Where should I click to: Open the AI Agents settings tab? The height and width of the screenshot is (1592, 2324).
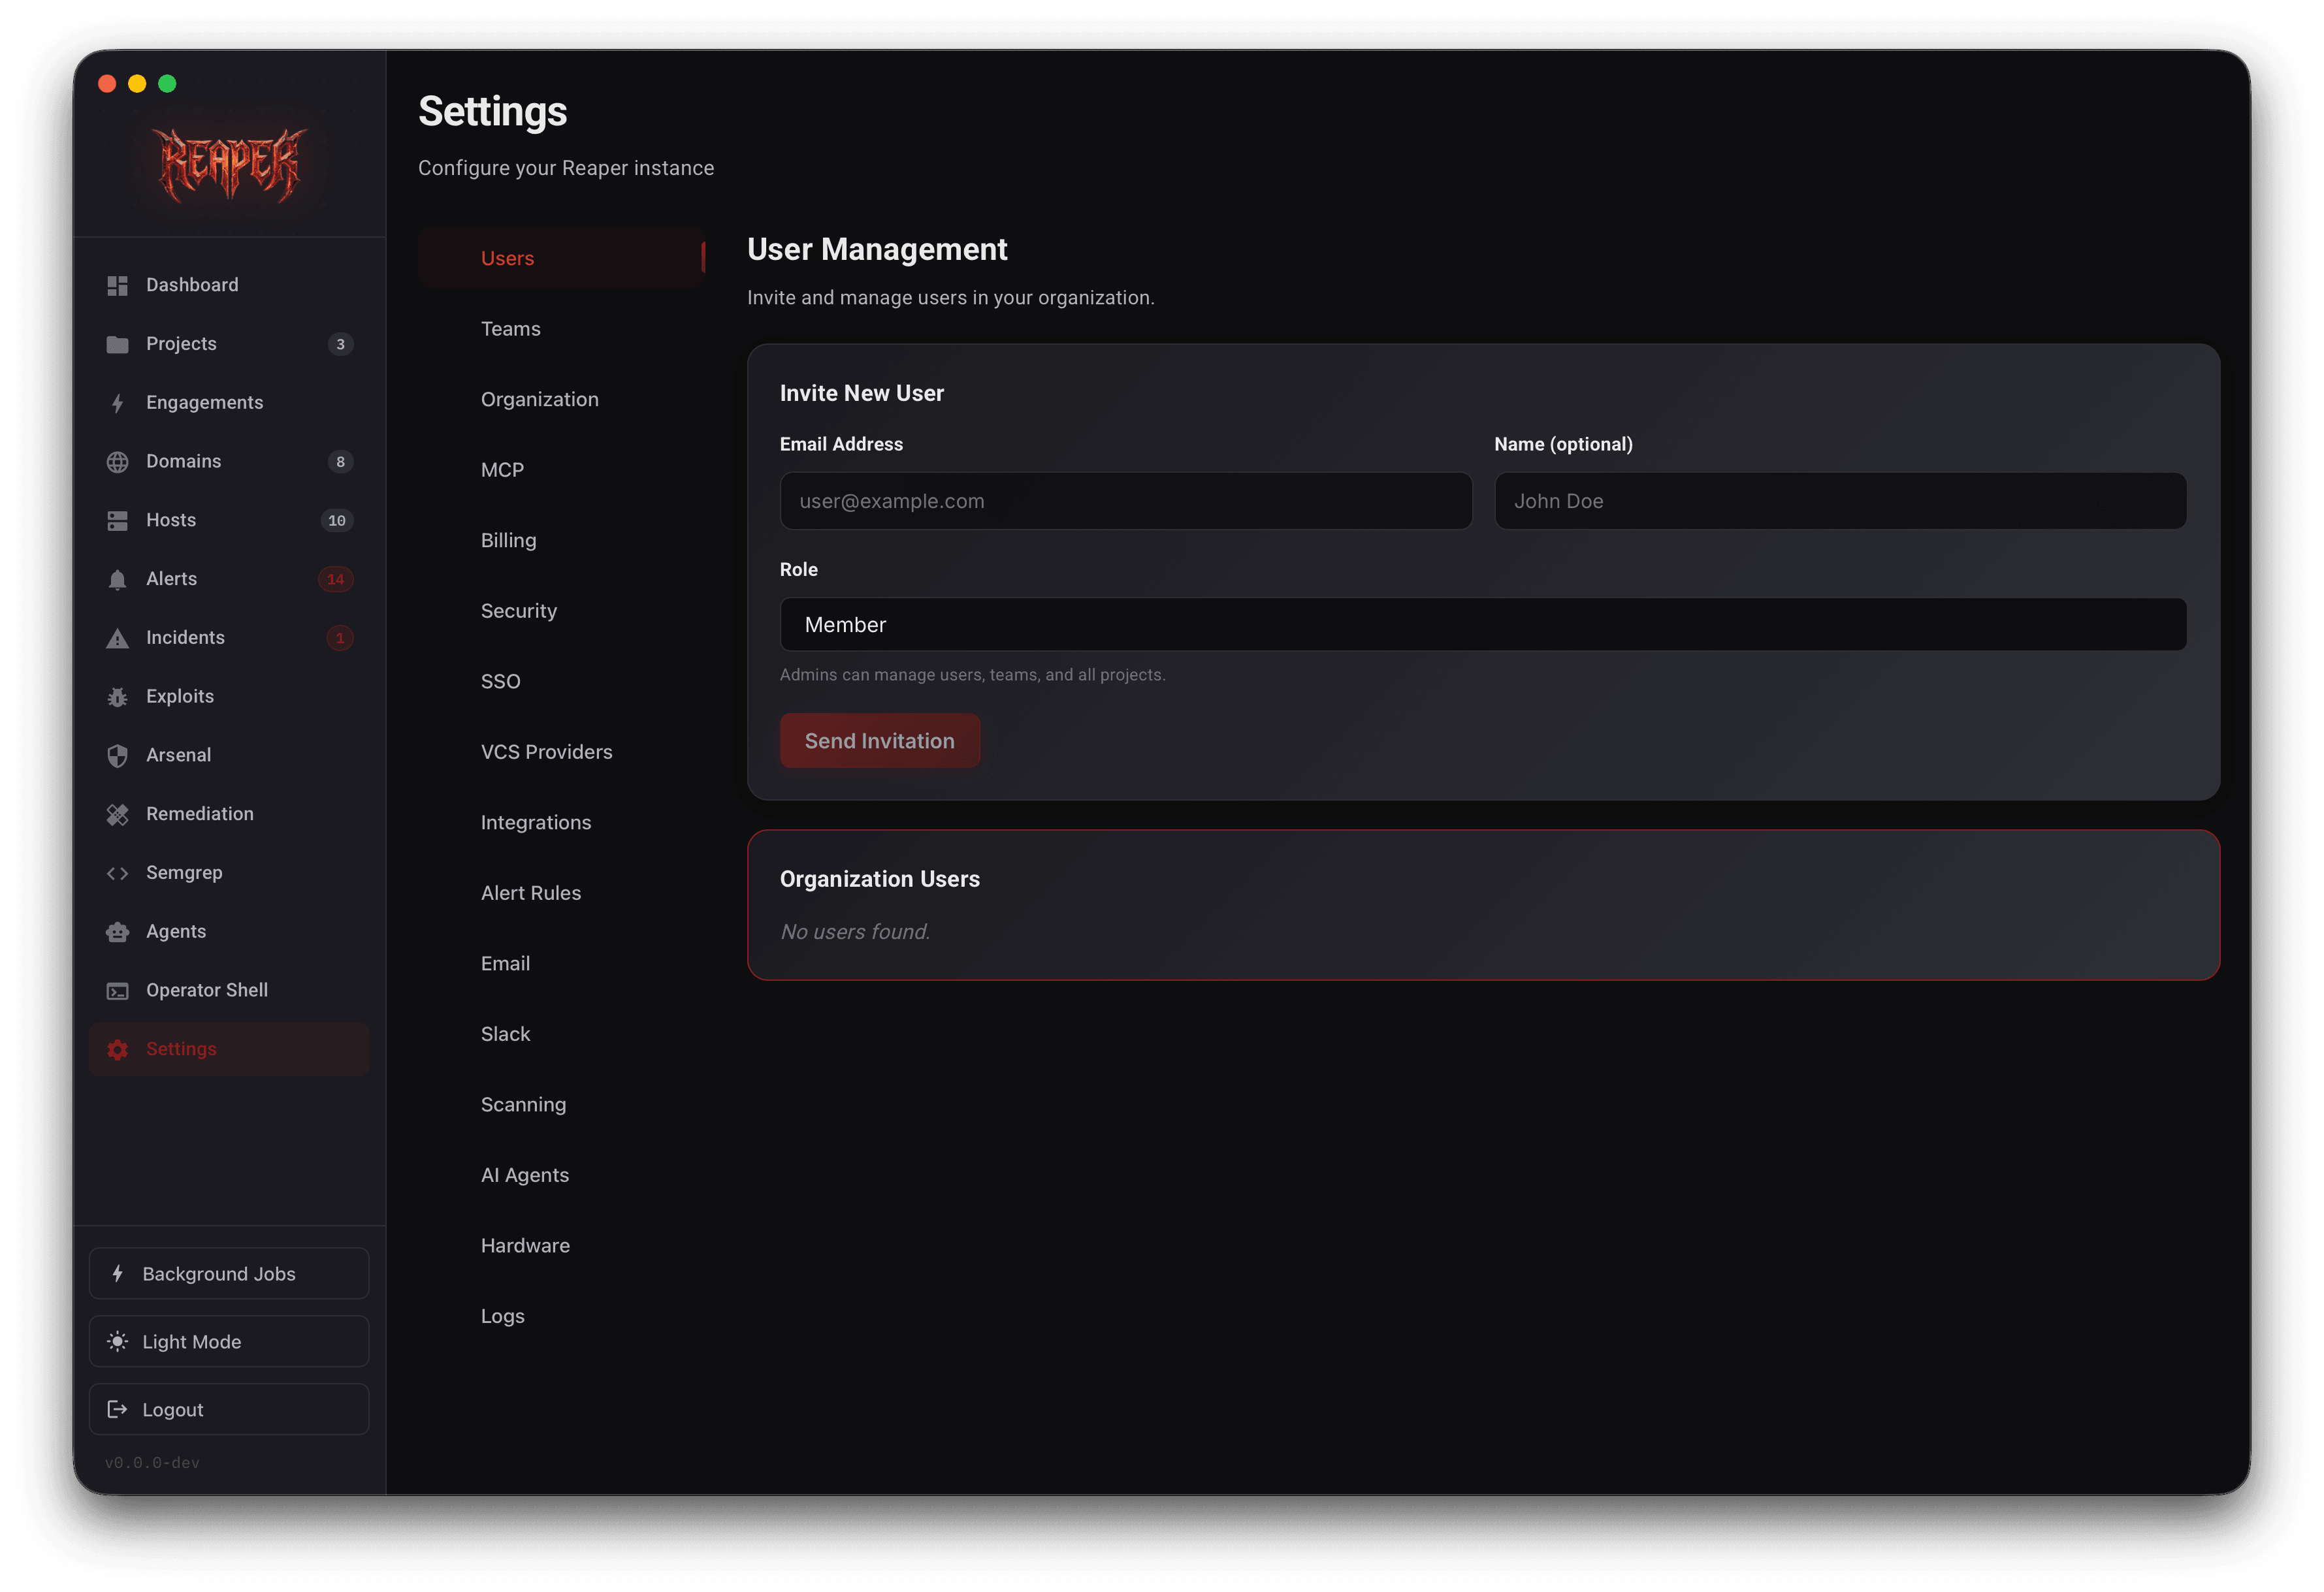562,1175
